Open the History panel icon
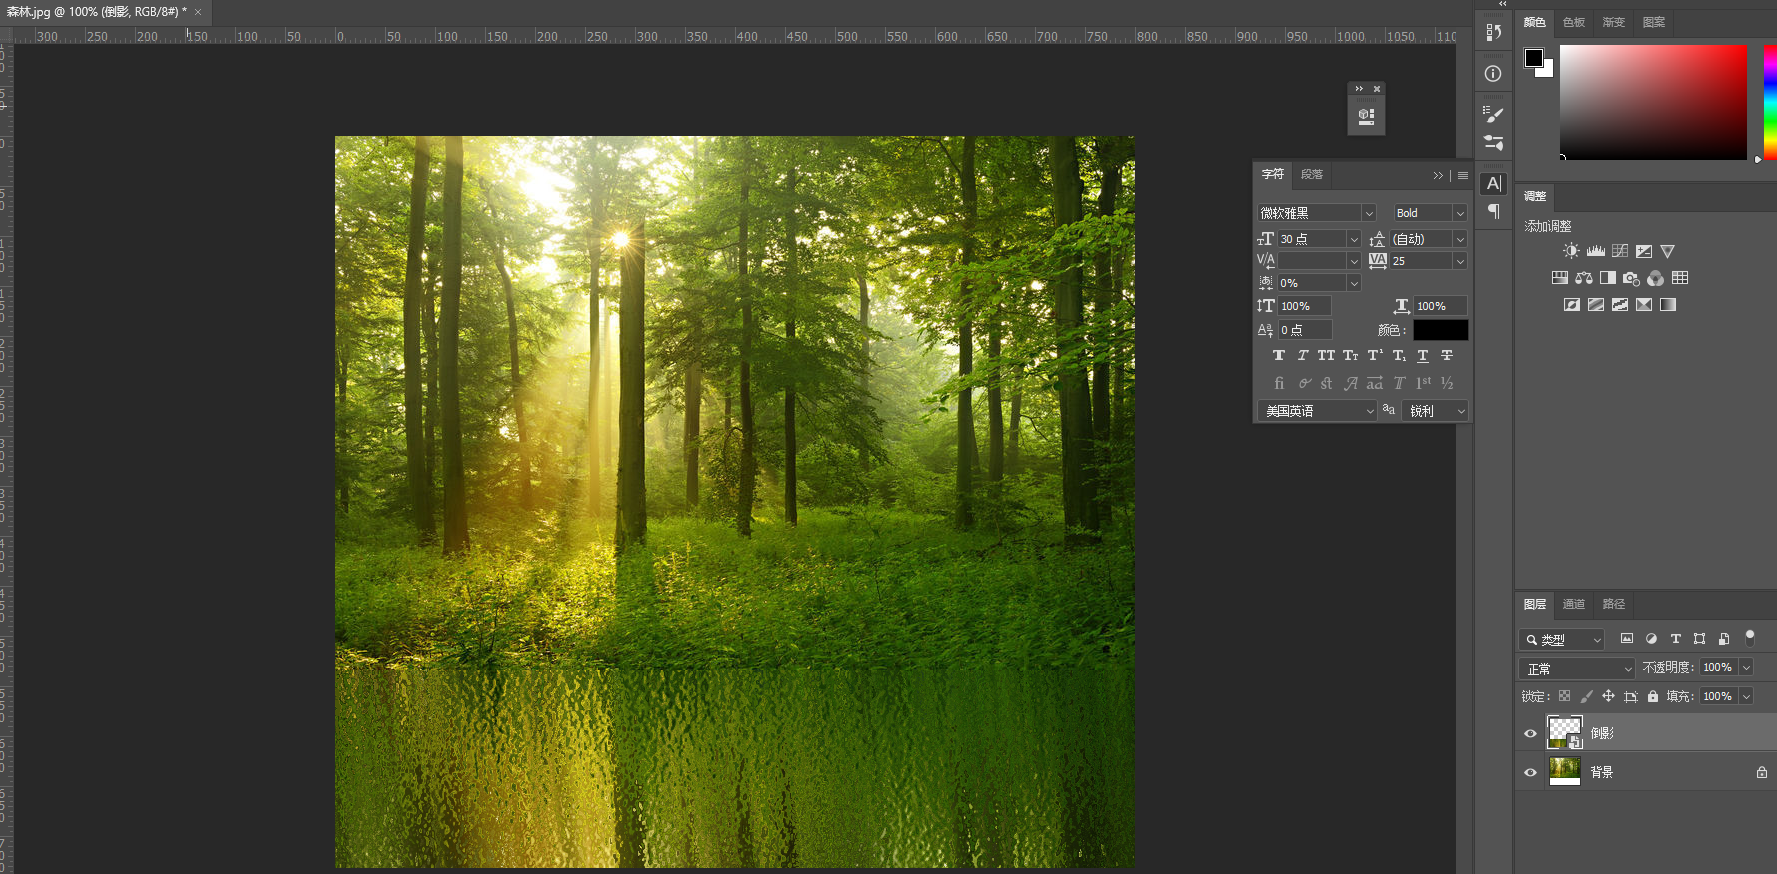The width and height of the screenshot is (1777, 874). [x=1493, y=32]
